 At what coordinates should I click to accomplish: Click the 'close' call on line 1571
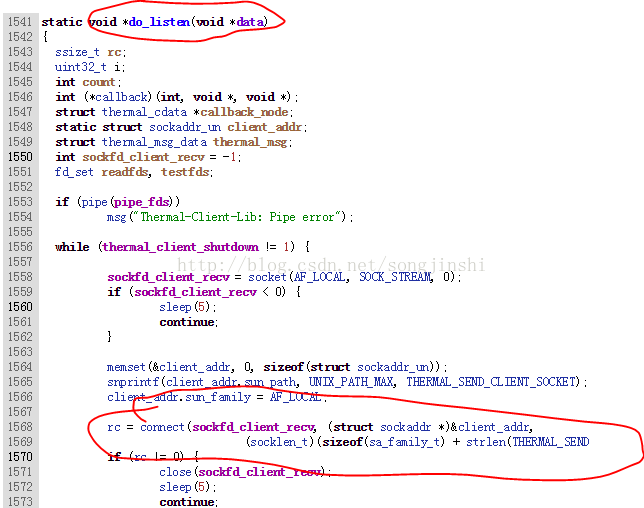[x=175, y=472]
